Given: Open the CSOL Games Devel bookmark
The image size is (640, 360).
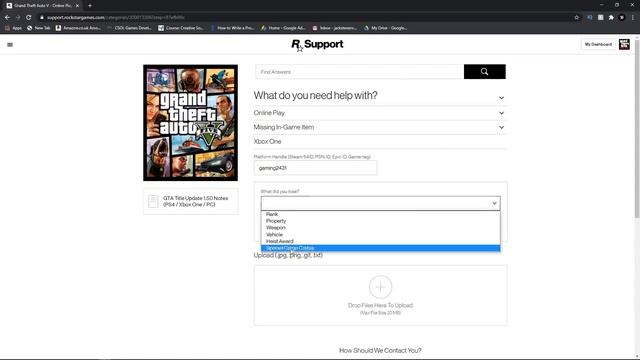Looking at the screenshot, I should (x=129, y=28).
